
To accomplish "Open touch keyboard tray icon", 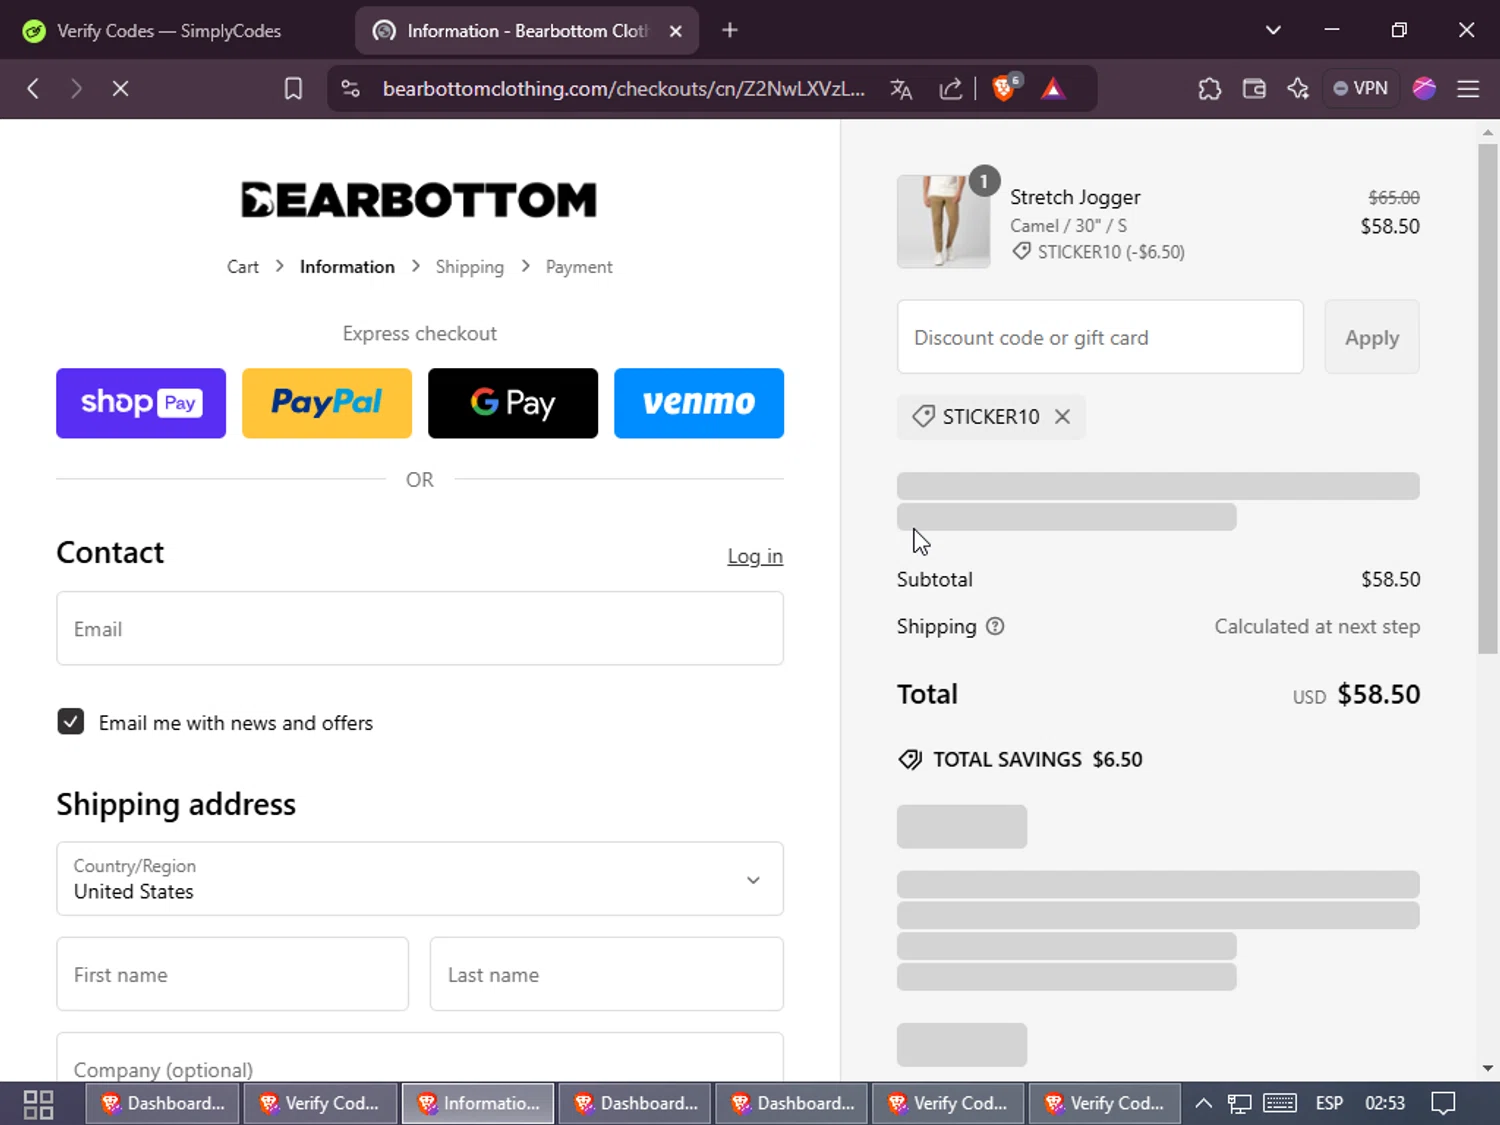I will click(1280, 1103).
